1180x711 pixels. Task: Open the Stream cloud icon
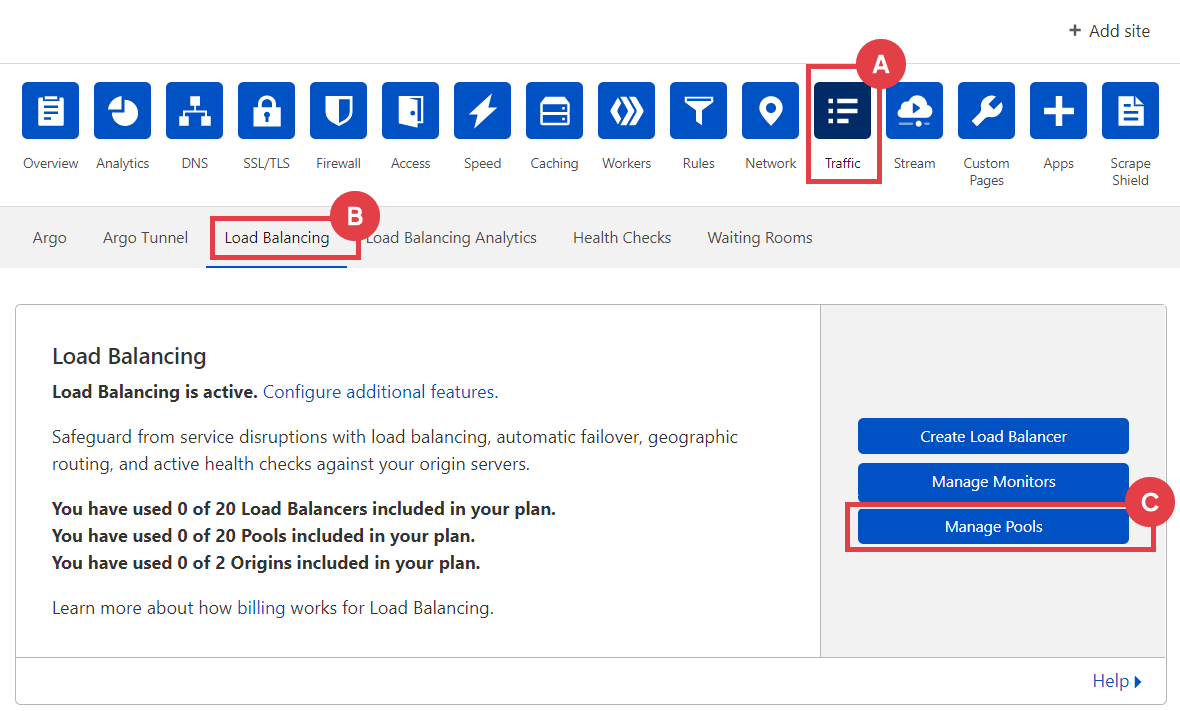(x=914, y=111)
